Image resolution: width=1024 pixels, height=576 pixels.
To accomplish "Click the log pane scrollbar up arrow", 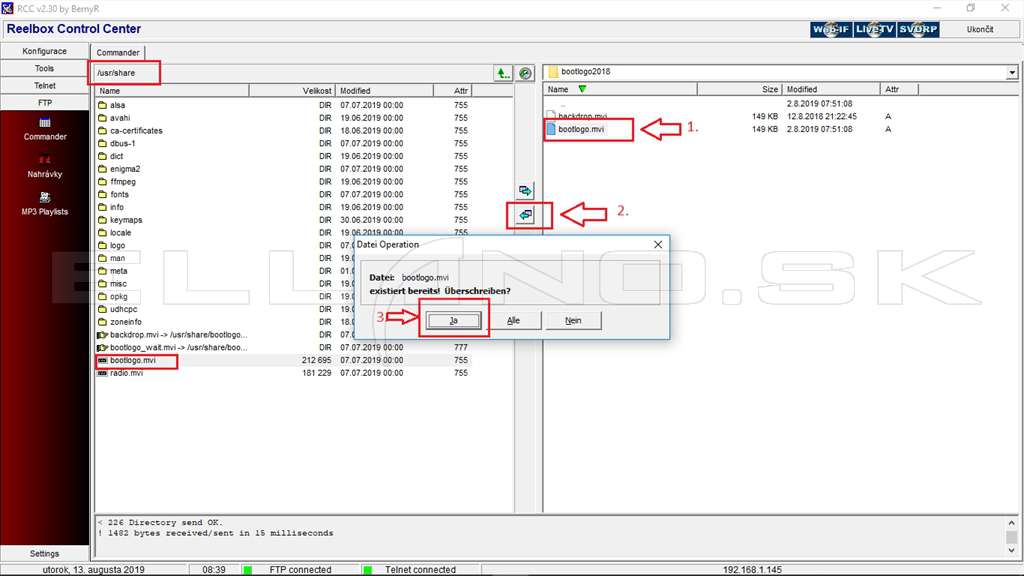I will pyautogui.click(x=1012, y=523).
